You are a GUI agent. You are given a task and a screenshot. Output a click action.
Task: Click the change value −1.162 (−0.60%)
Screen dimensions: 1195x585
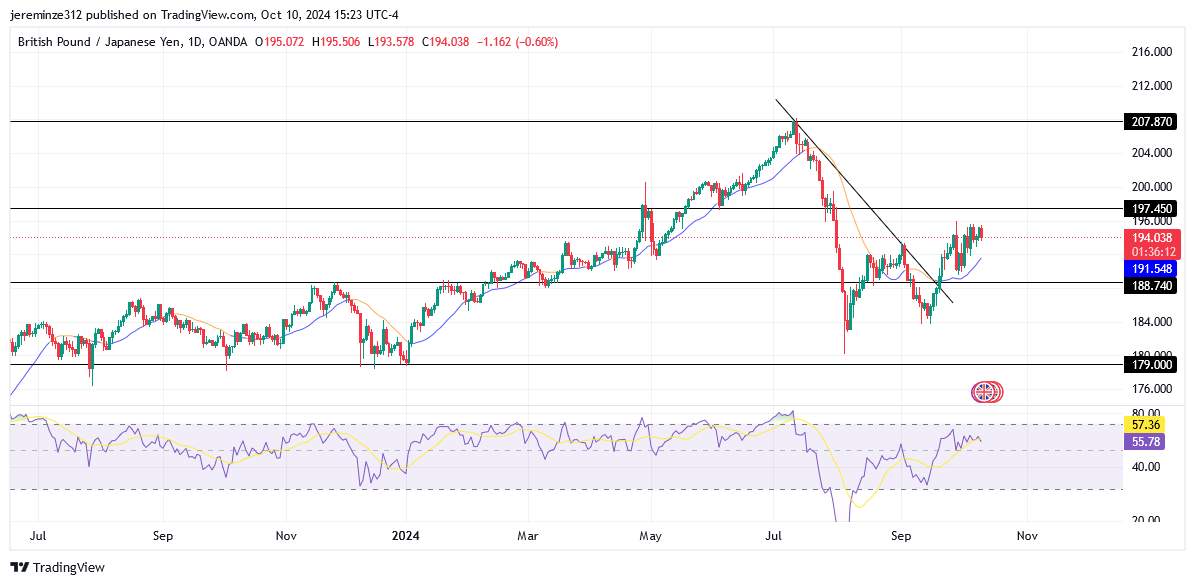pyautogui.click(x=517, y=43)
